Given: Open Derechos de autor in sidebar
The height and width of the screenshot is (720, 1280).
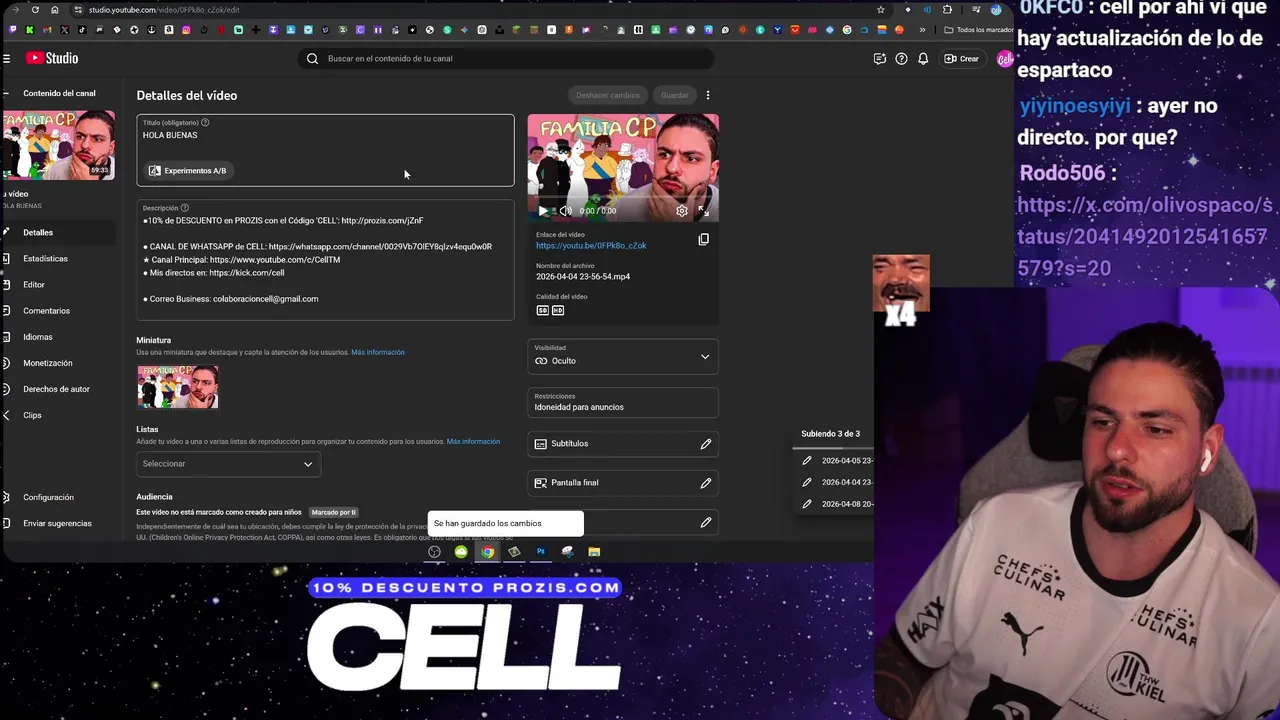Looking at the screenshot, I should pos(58,389).
